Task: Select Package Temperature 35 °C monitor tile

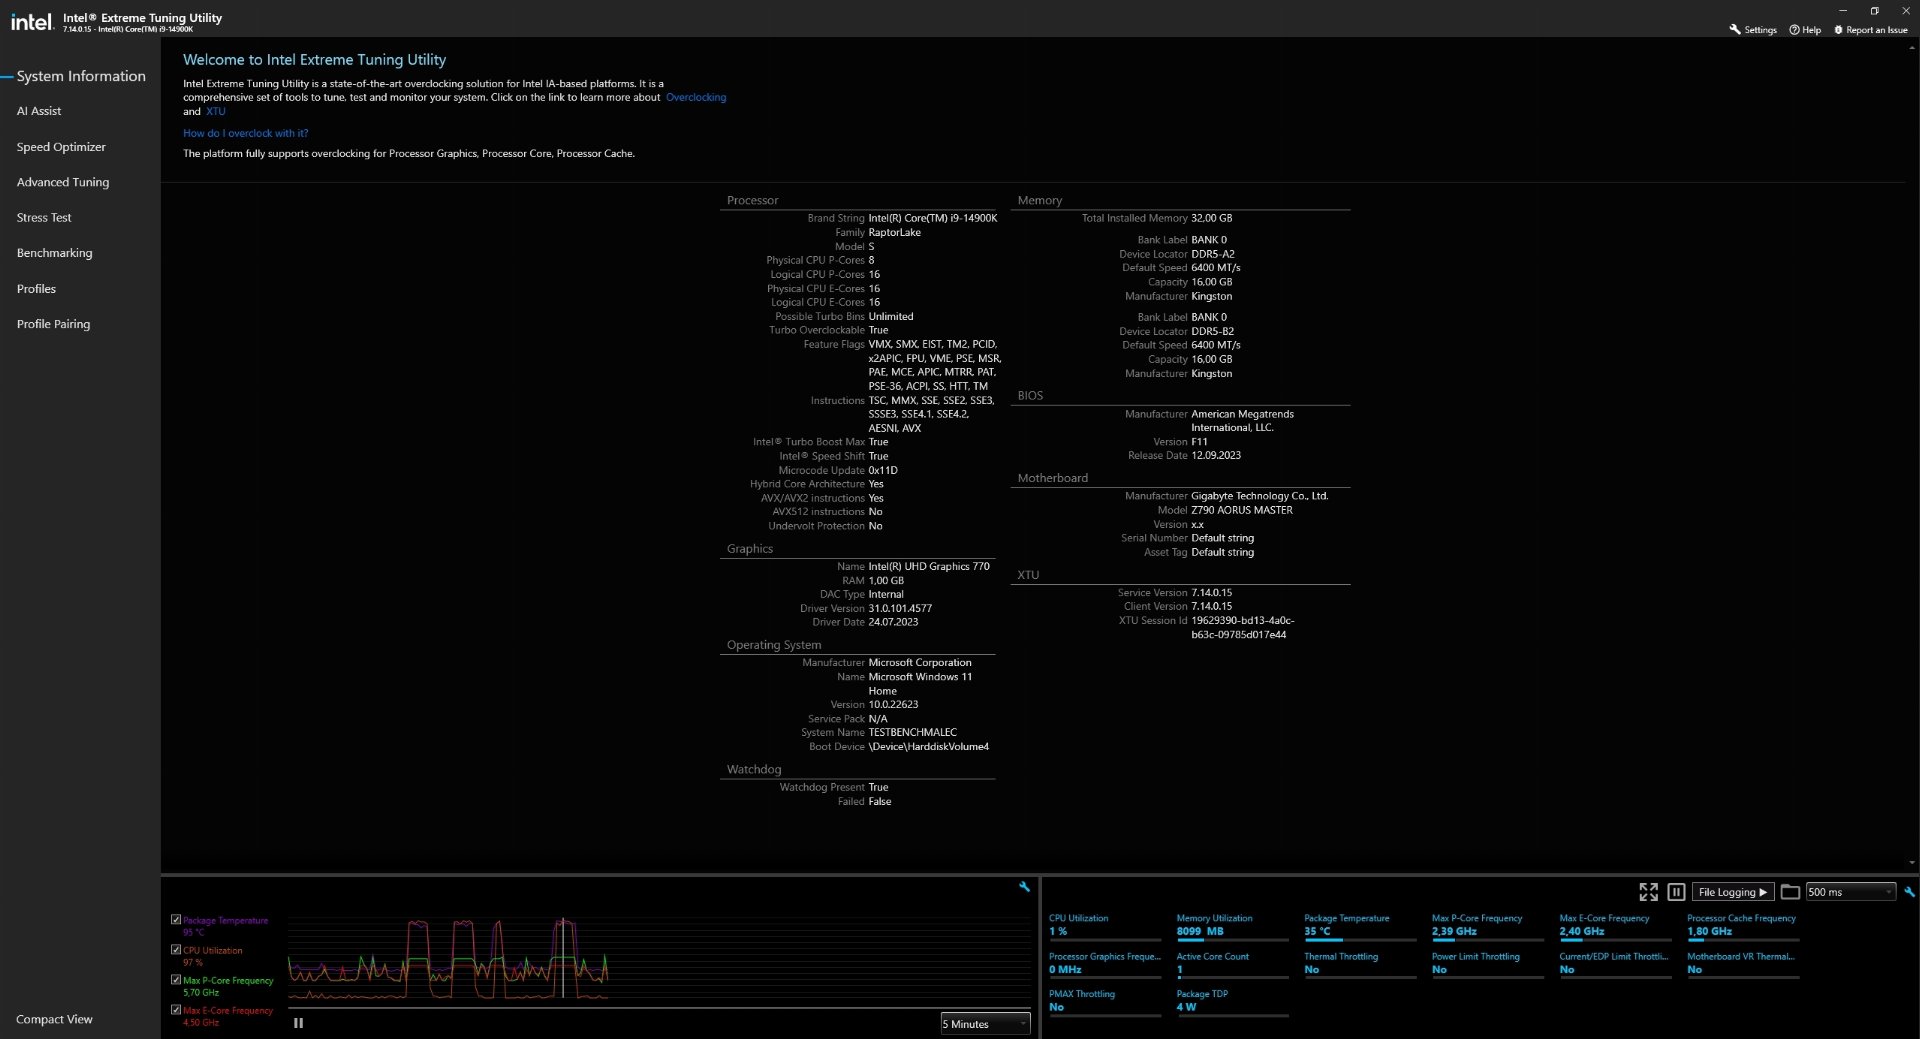Action: 1360,926
